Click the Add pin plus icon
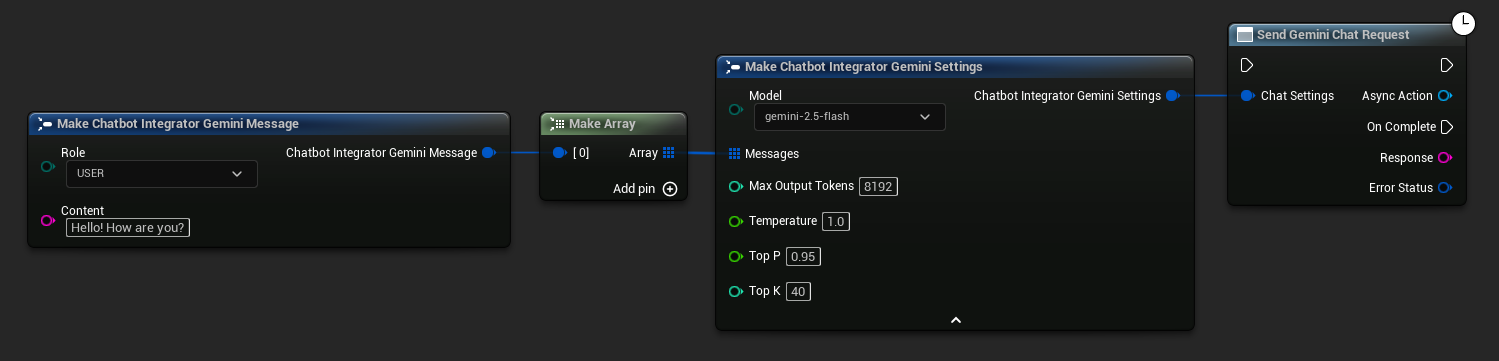Viewport: 1499px width, 361px height. point(670,188)
